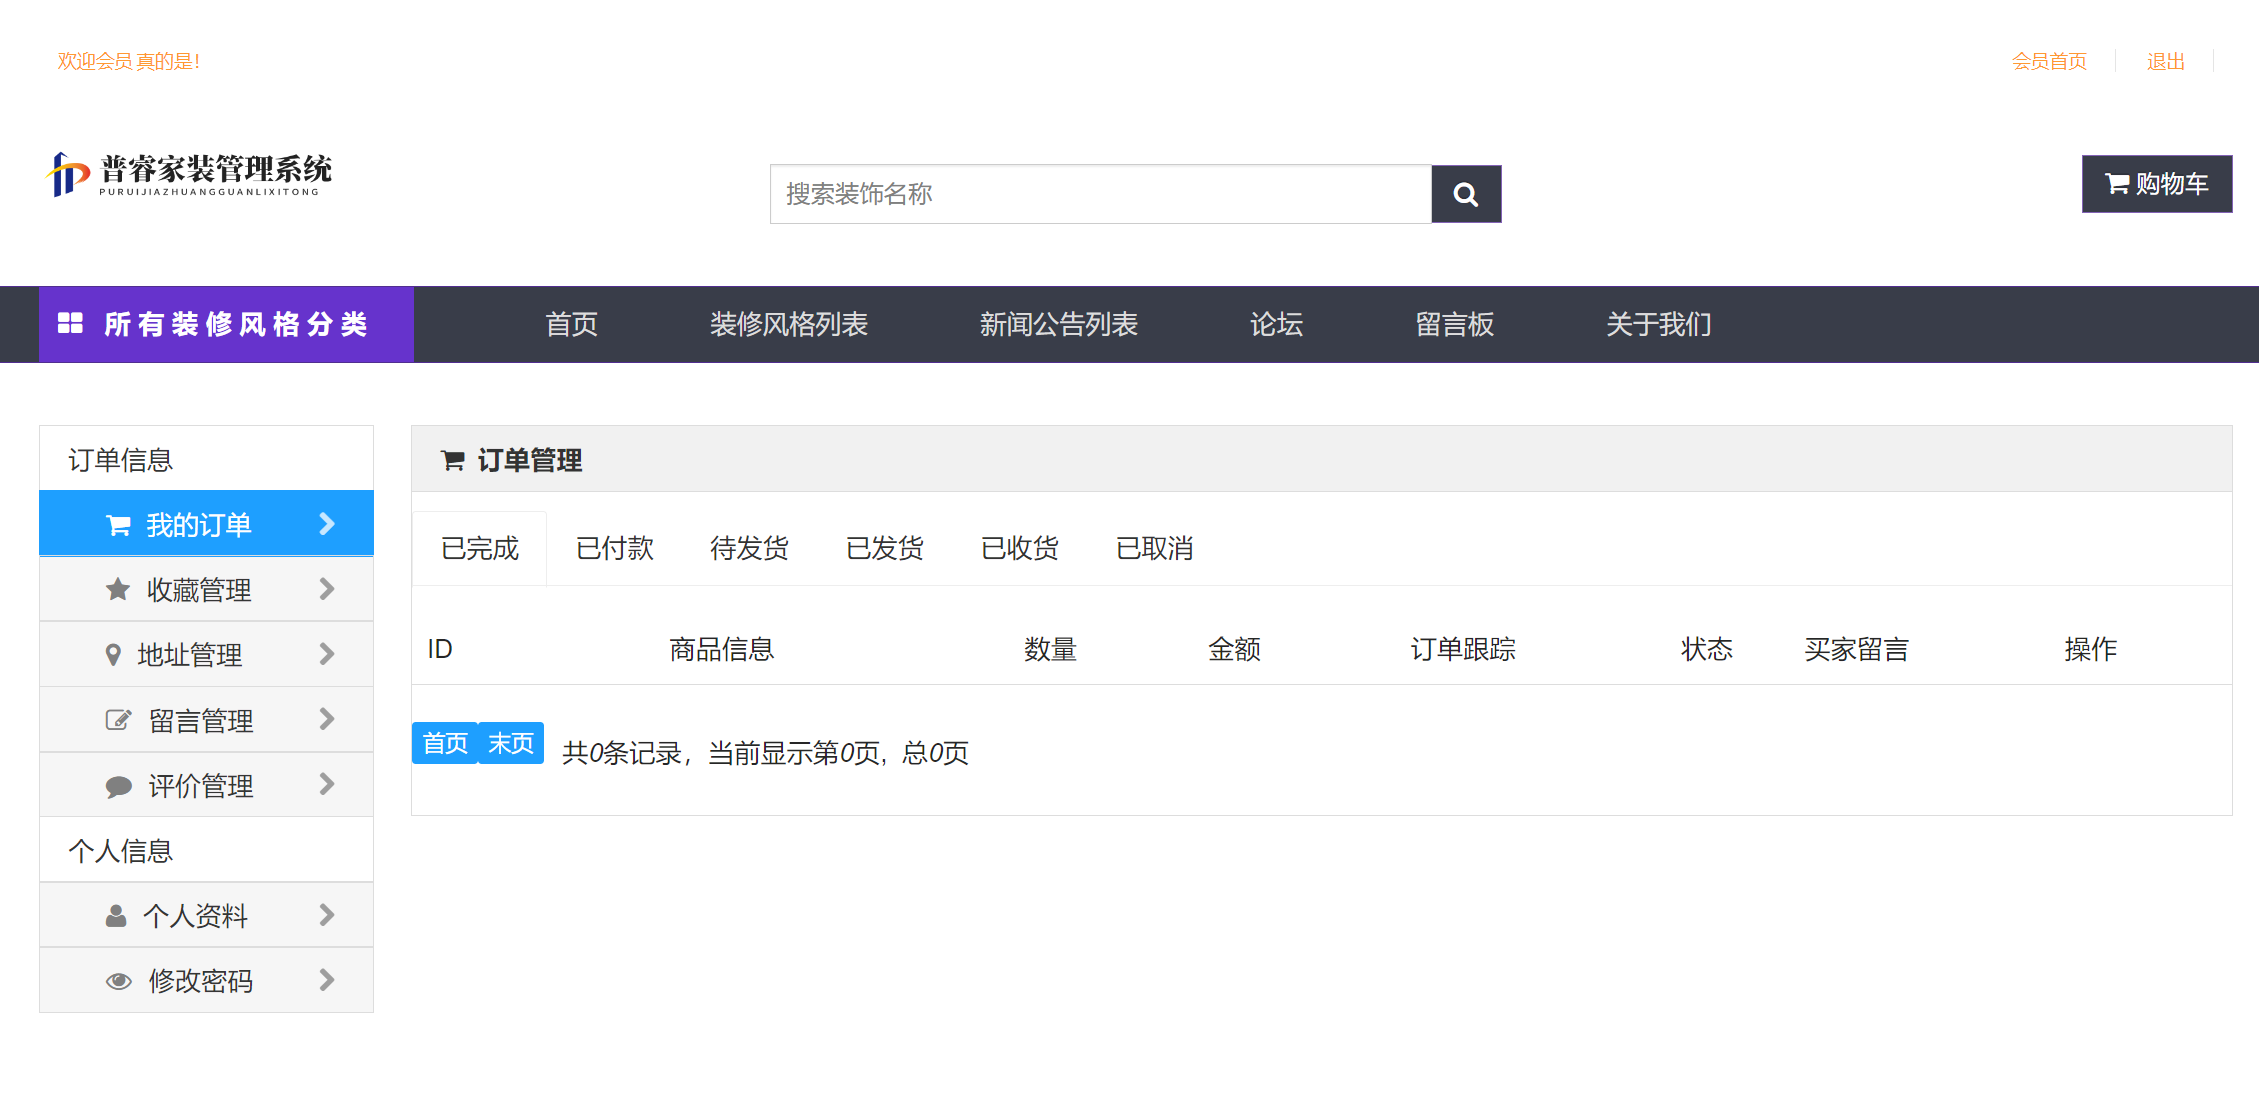Image resolution: width=2259 pixels, height=1112 pixels.
Task: Click the eye icon next to 修改密码
Action: (117, 980)
